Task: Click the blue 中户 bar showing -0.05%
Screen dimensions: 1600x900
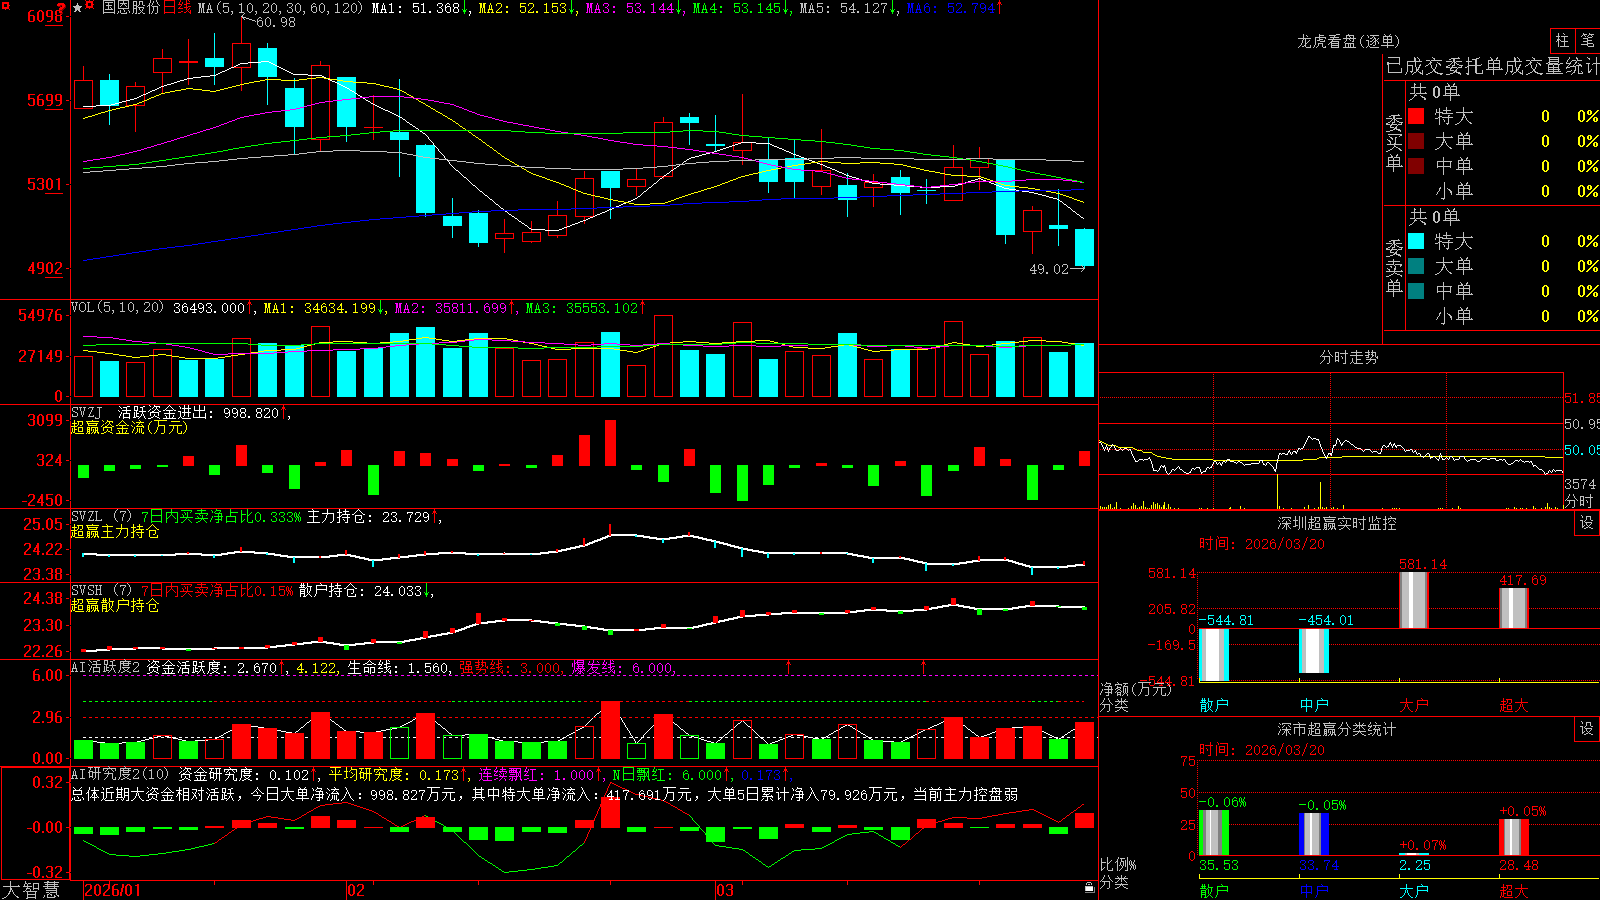Action: (1314, 834)
